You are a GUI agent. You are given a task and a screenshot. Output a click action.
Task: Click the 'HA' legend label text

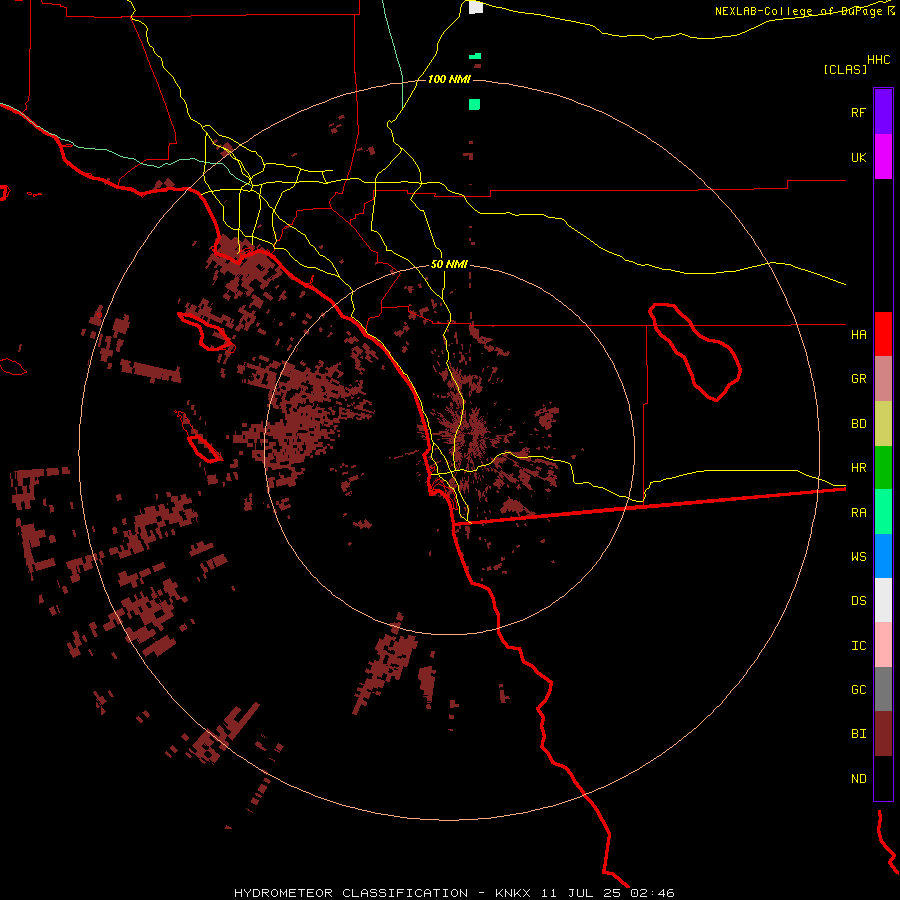click(858, 335)
